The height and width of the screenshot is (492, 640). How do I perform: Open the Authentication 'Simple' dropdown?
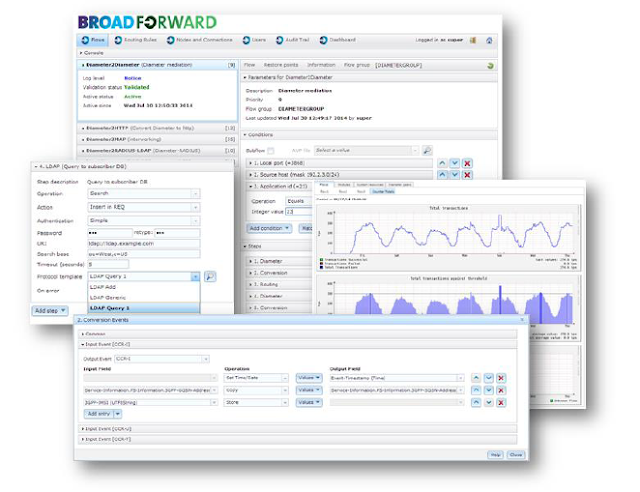point(144,221)
